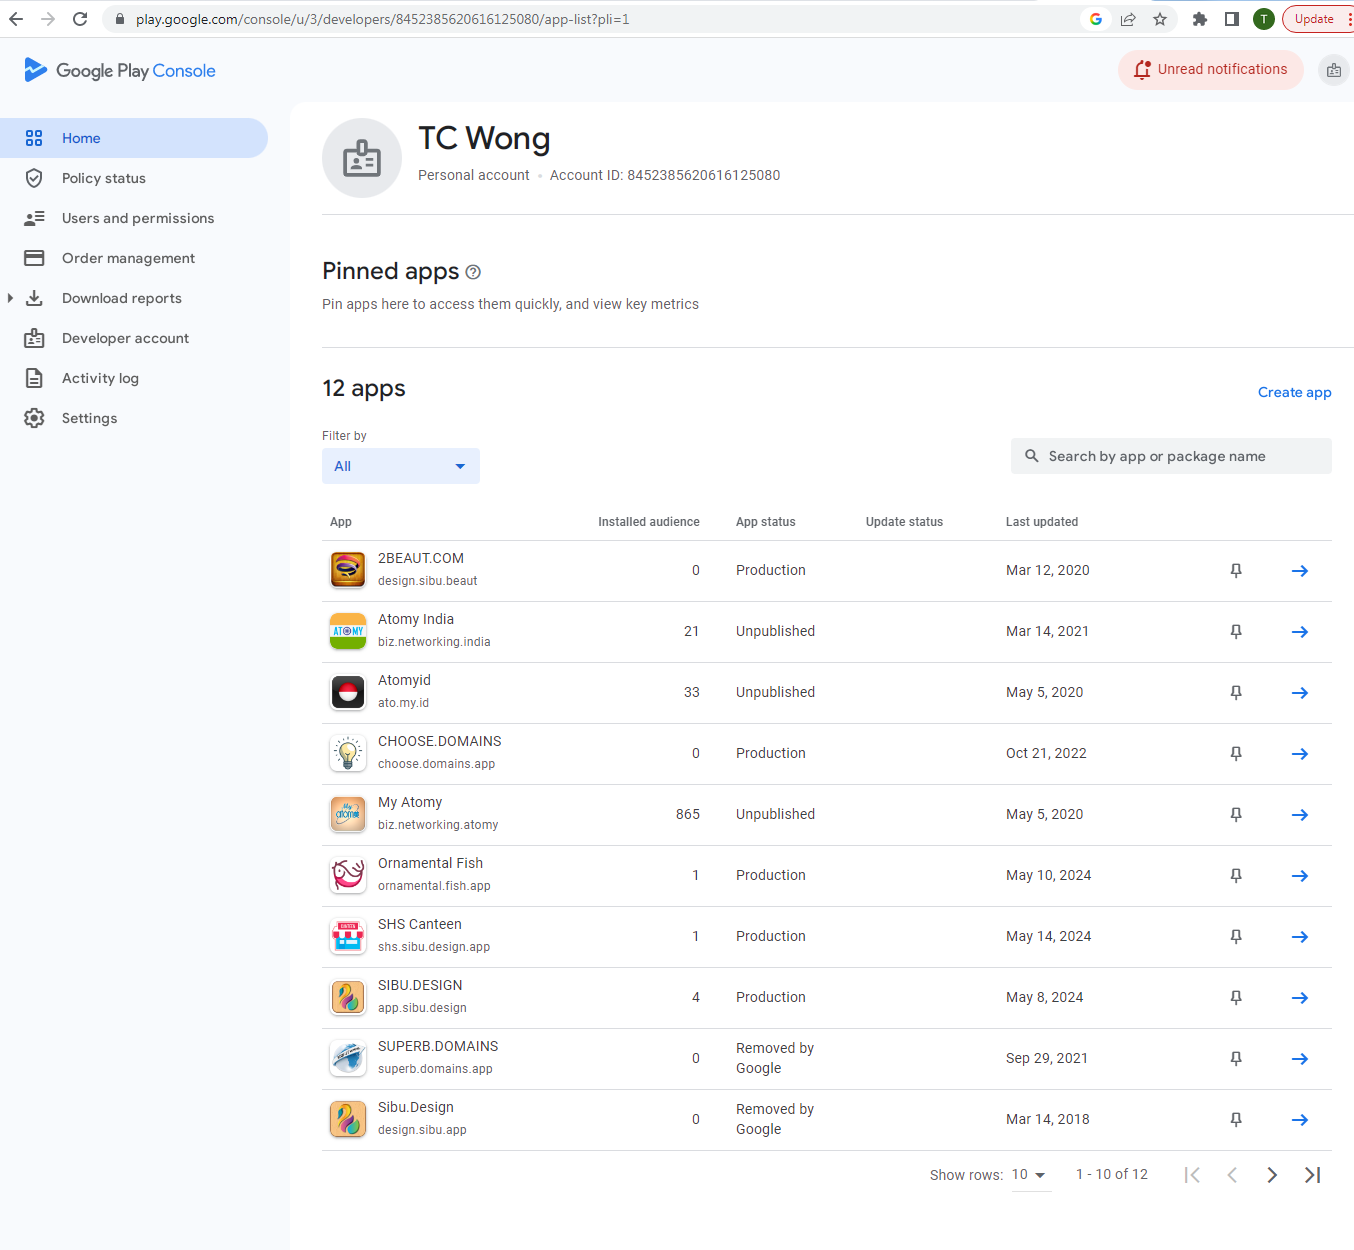Click the Create app link

pyautogui.click(x=1294, y=392)
